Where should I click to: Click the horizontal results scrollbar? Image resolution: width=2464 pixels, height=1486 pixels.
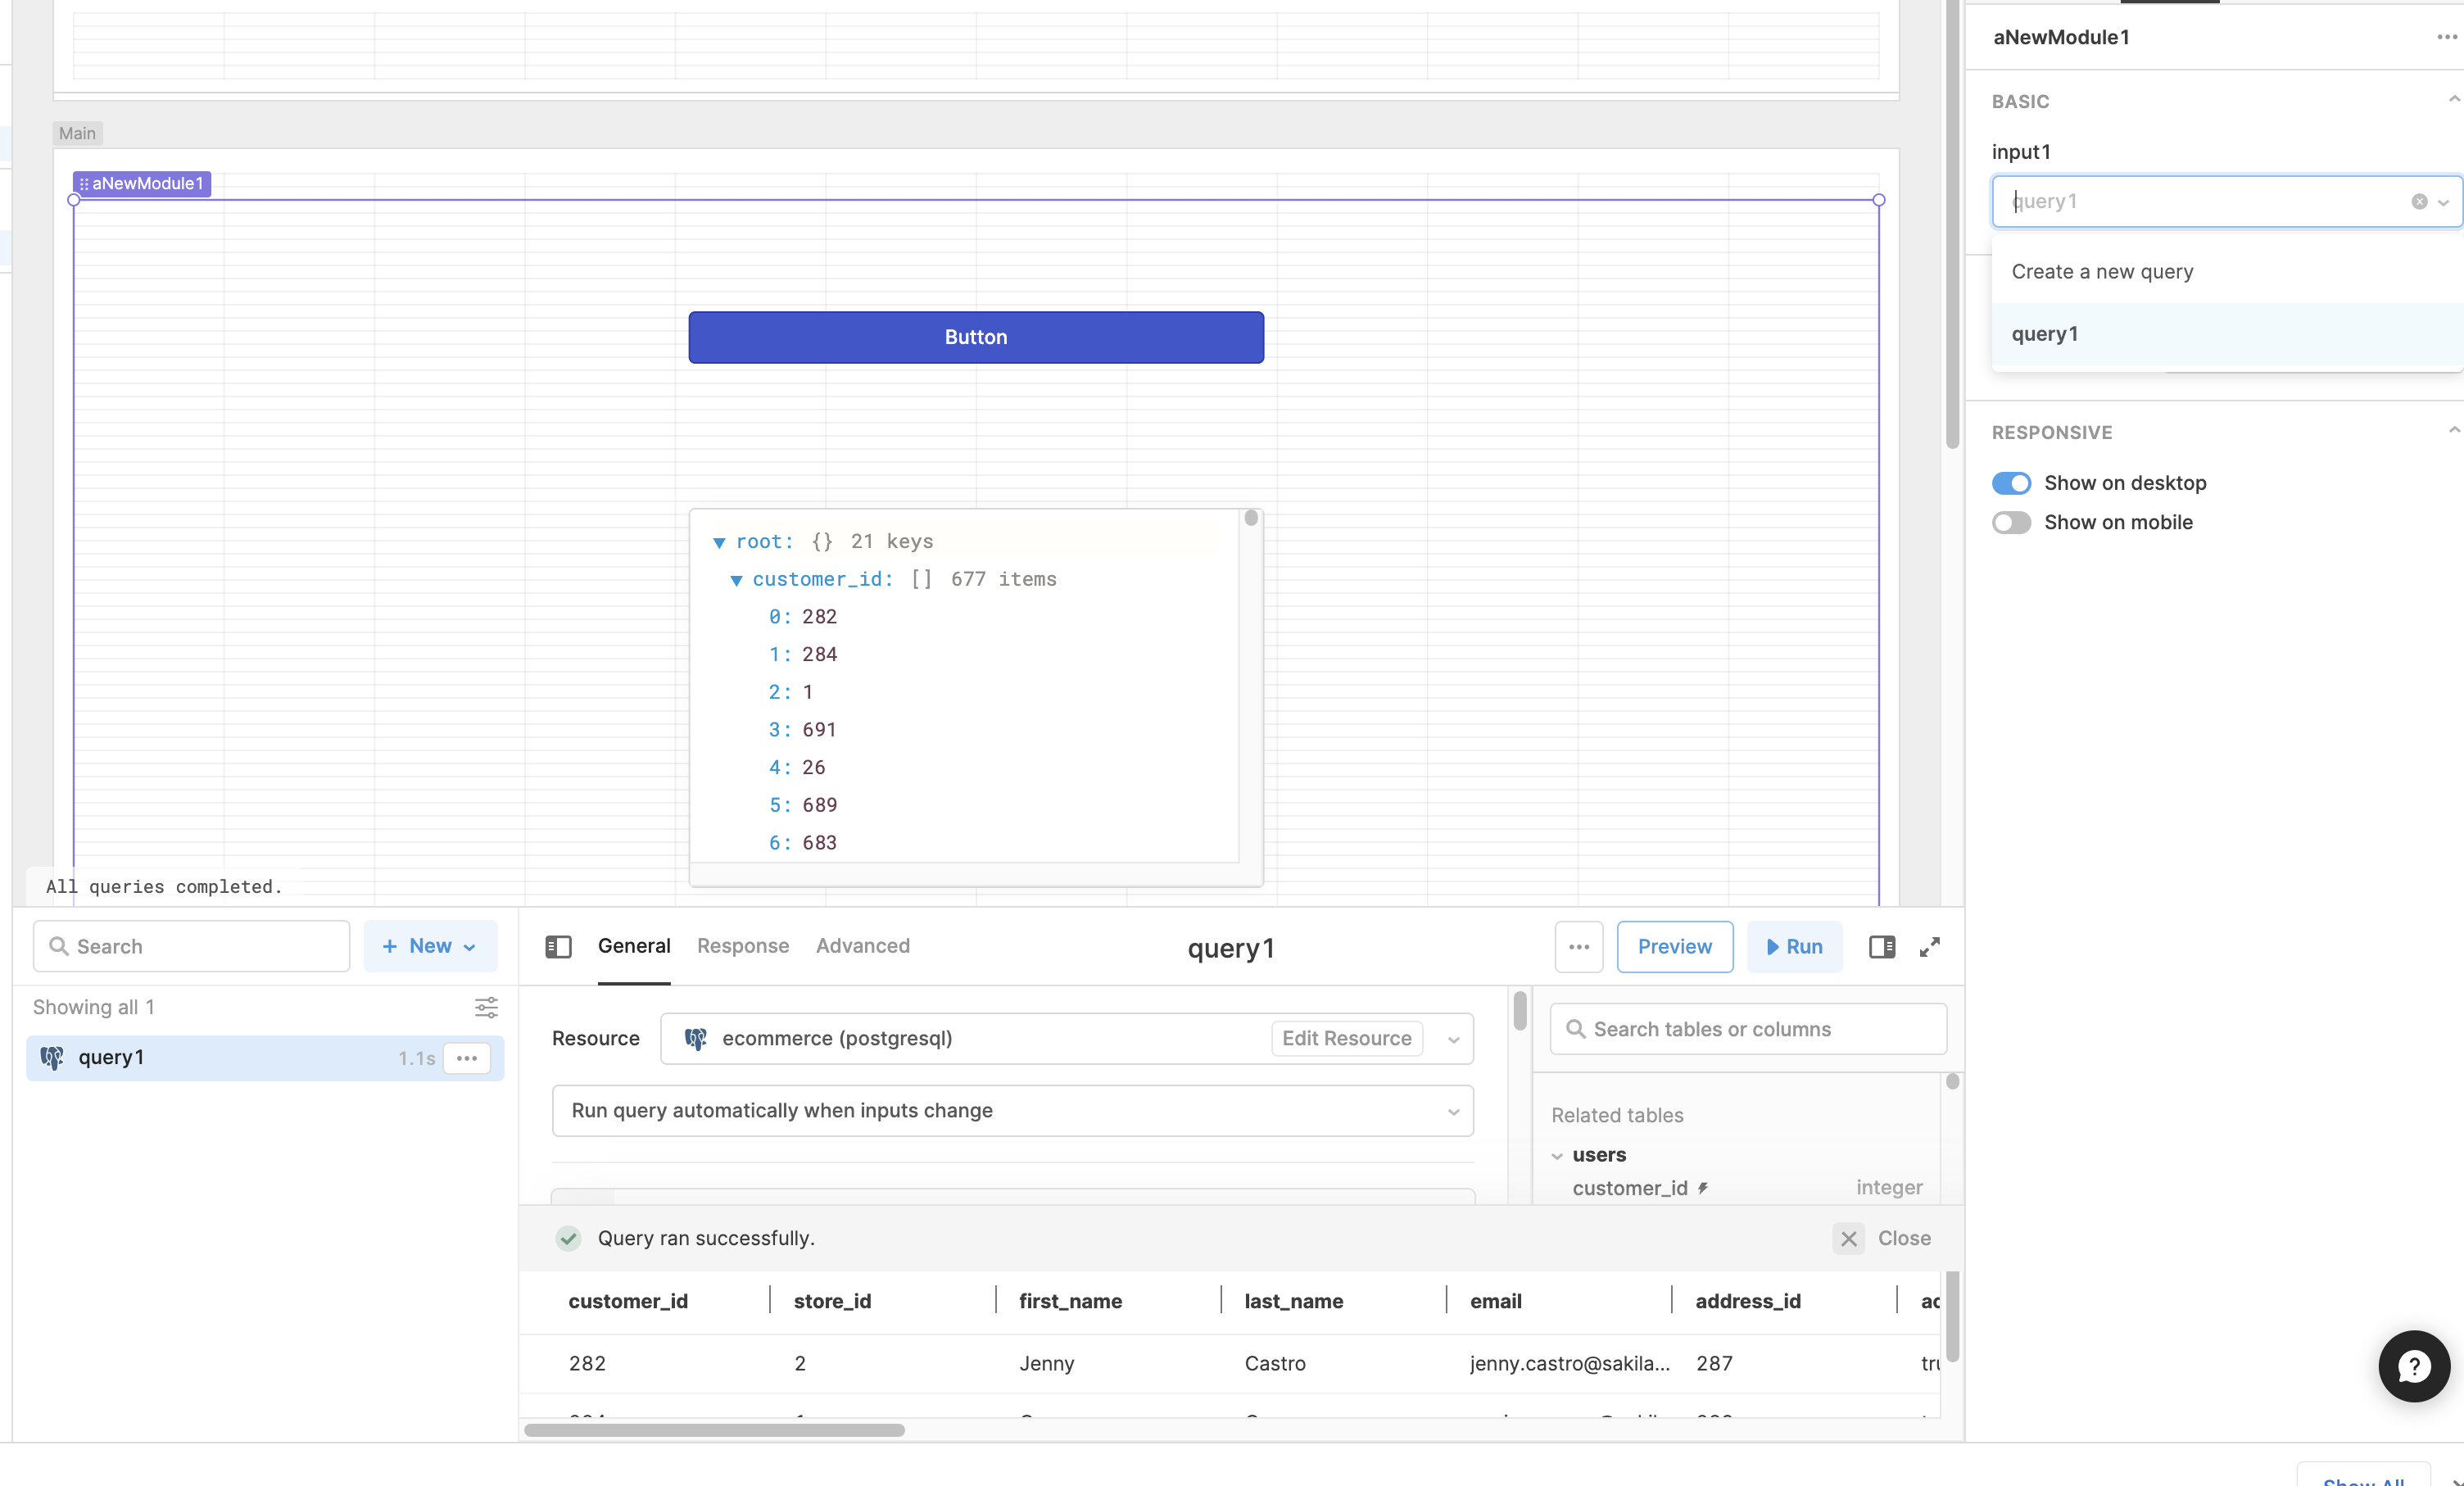click(x=714, y=1430)
